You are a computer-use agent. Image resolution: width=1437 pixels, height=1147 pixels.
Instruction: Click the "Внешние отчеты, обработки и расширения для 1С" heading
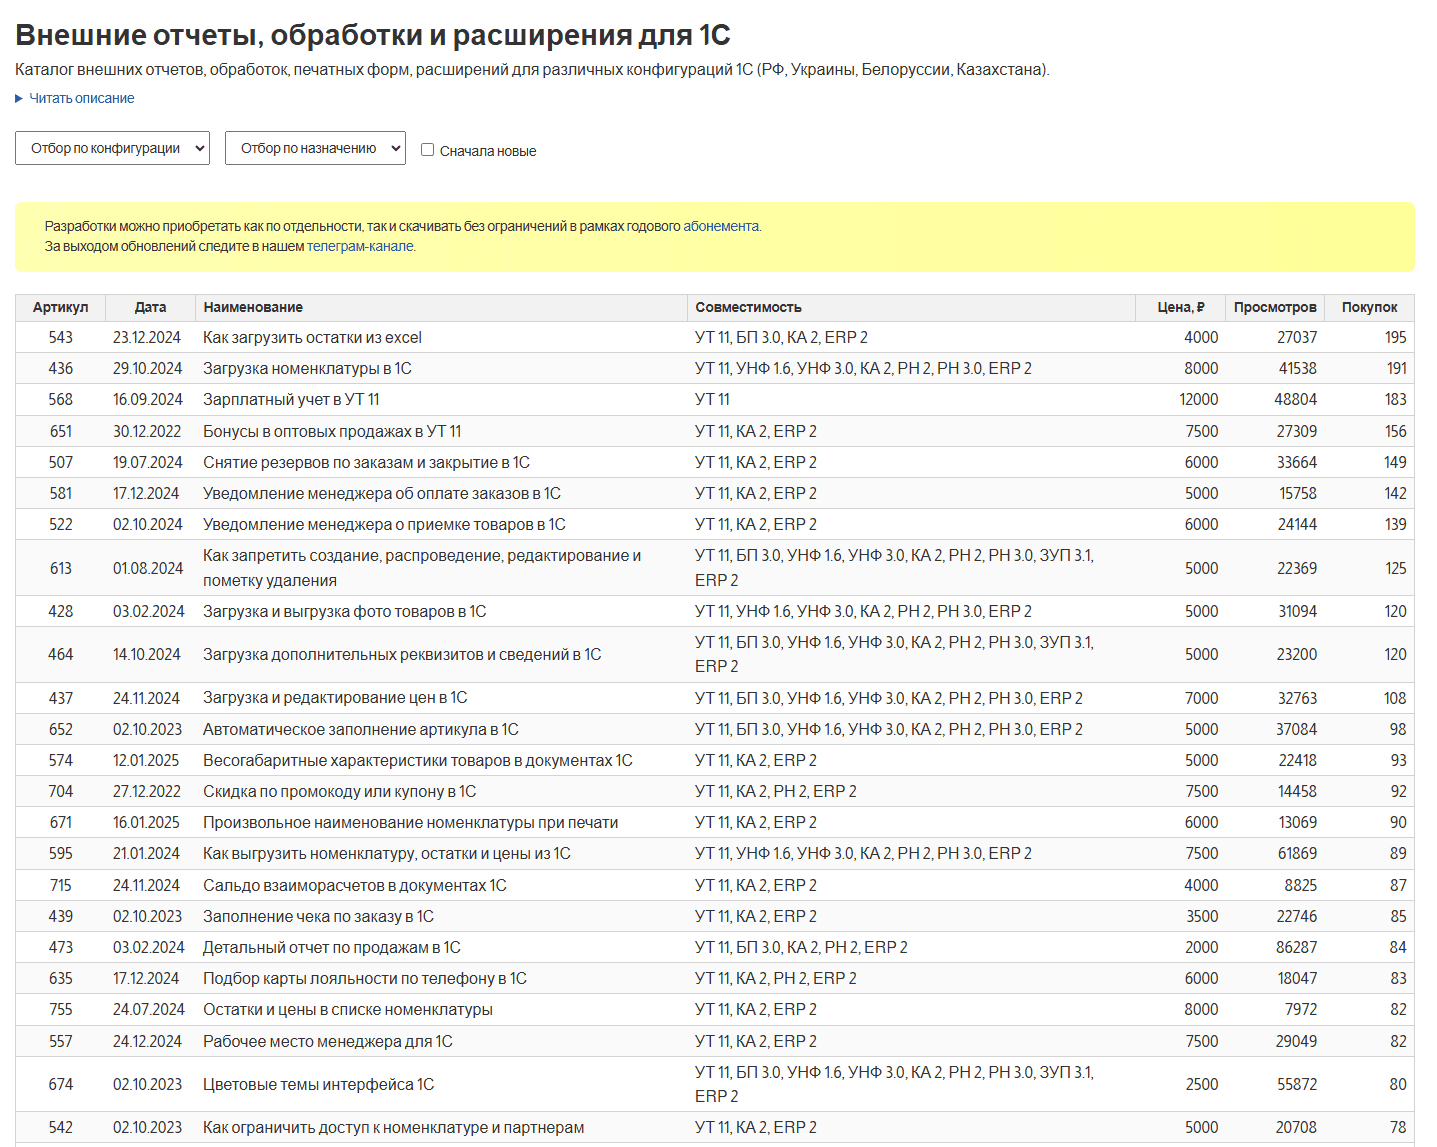[373, 35]
